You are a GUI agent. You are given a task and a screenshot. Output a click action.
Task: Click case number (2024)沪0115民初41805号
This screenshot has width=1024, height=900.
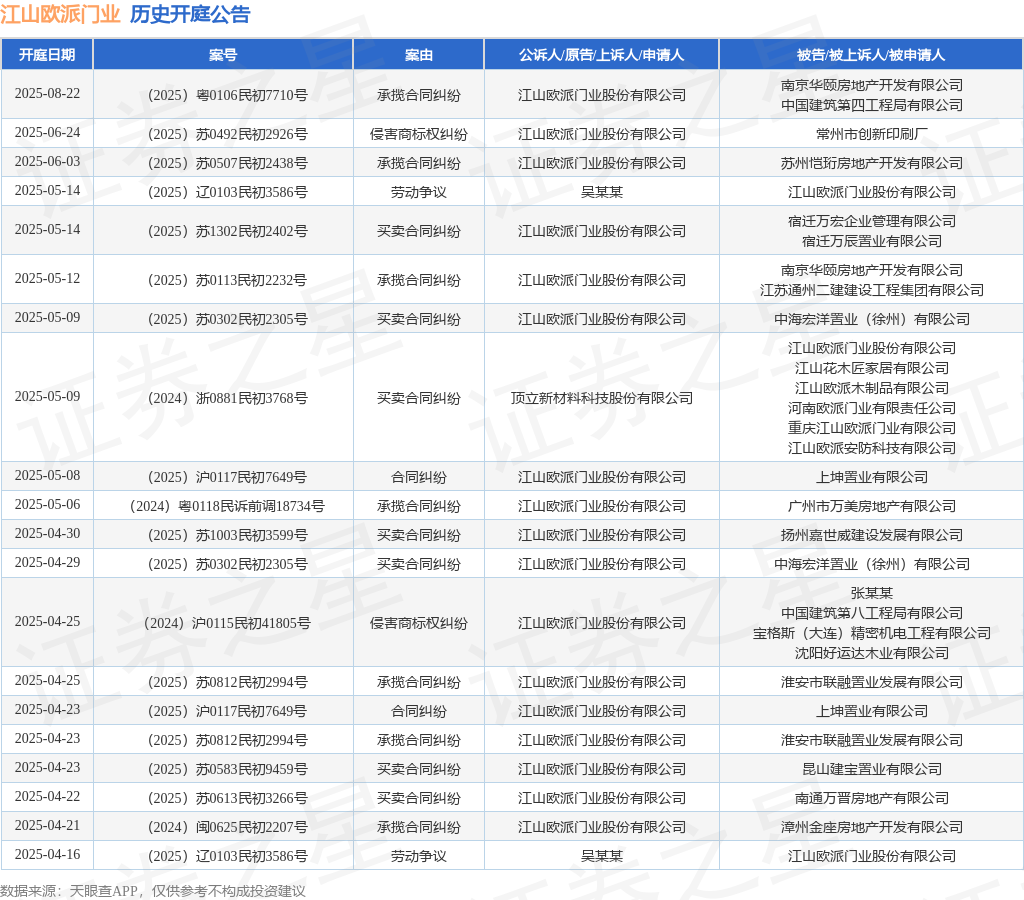pyautogui.click(x=227, y=623)
